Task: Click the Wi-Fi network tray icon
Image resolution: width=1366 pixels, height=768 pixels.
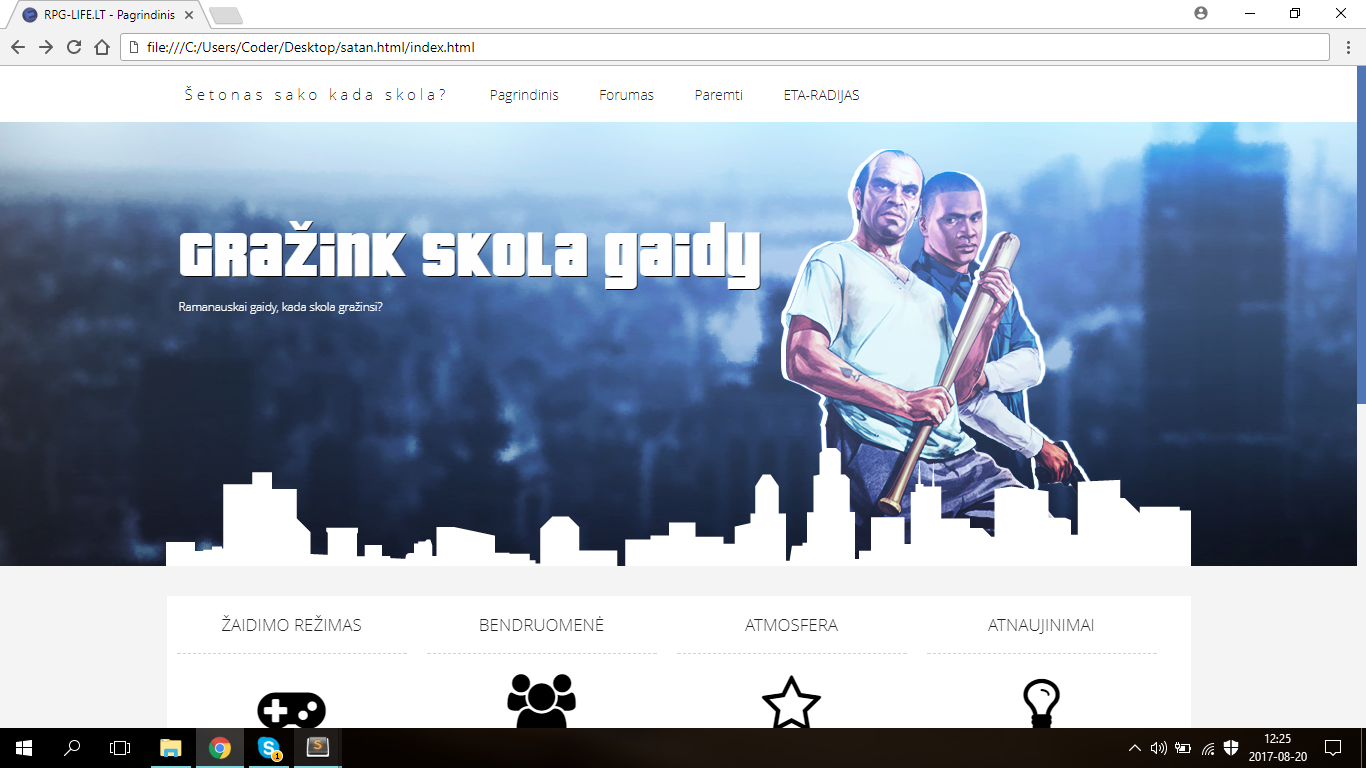Action: (x=1208, y=747)
